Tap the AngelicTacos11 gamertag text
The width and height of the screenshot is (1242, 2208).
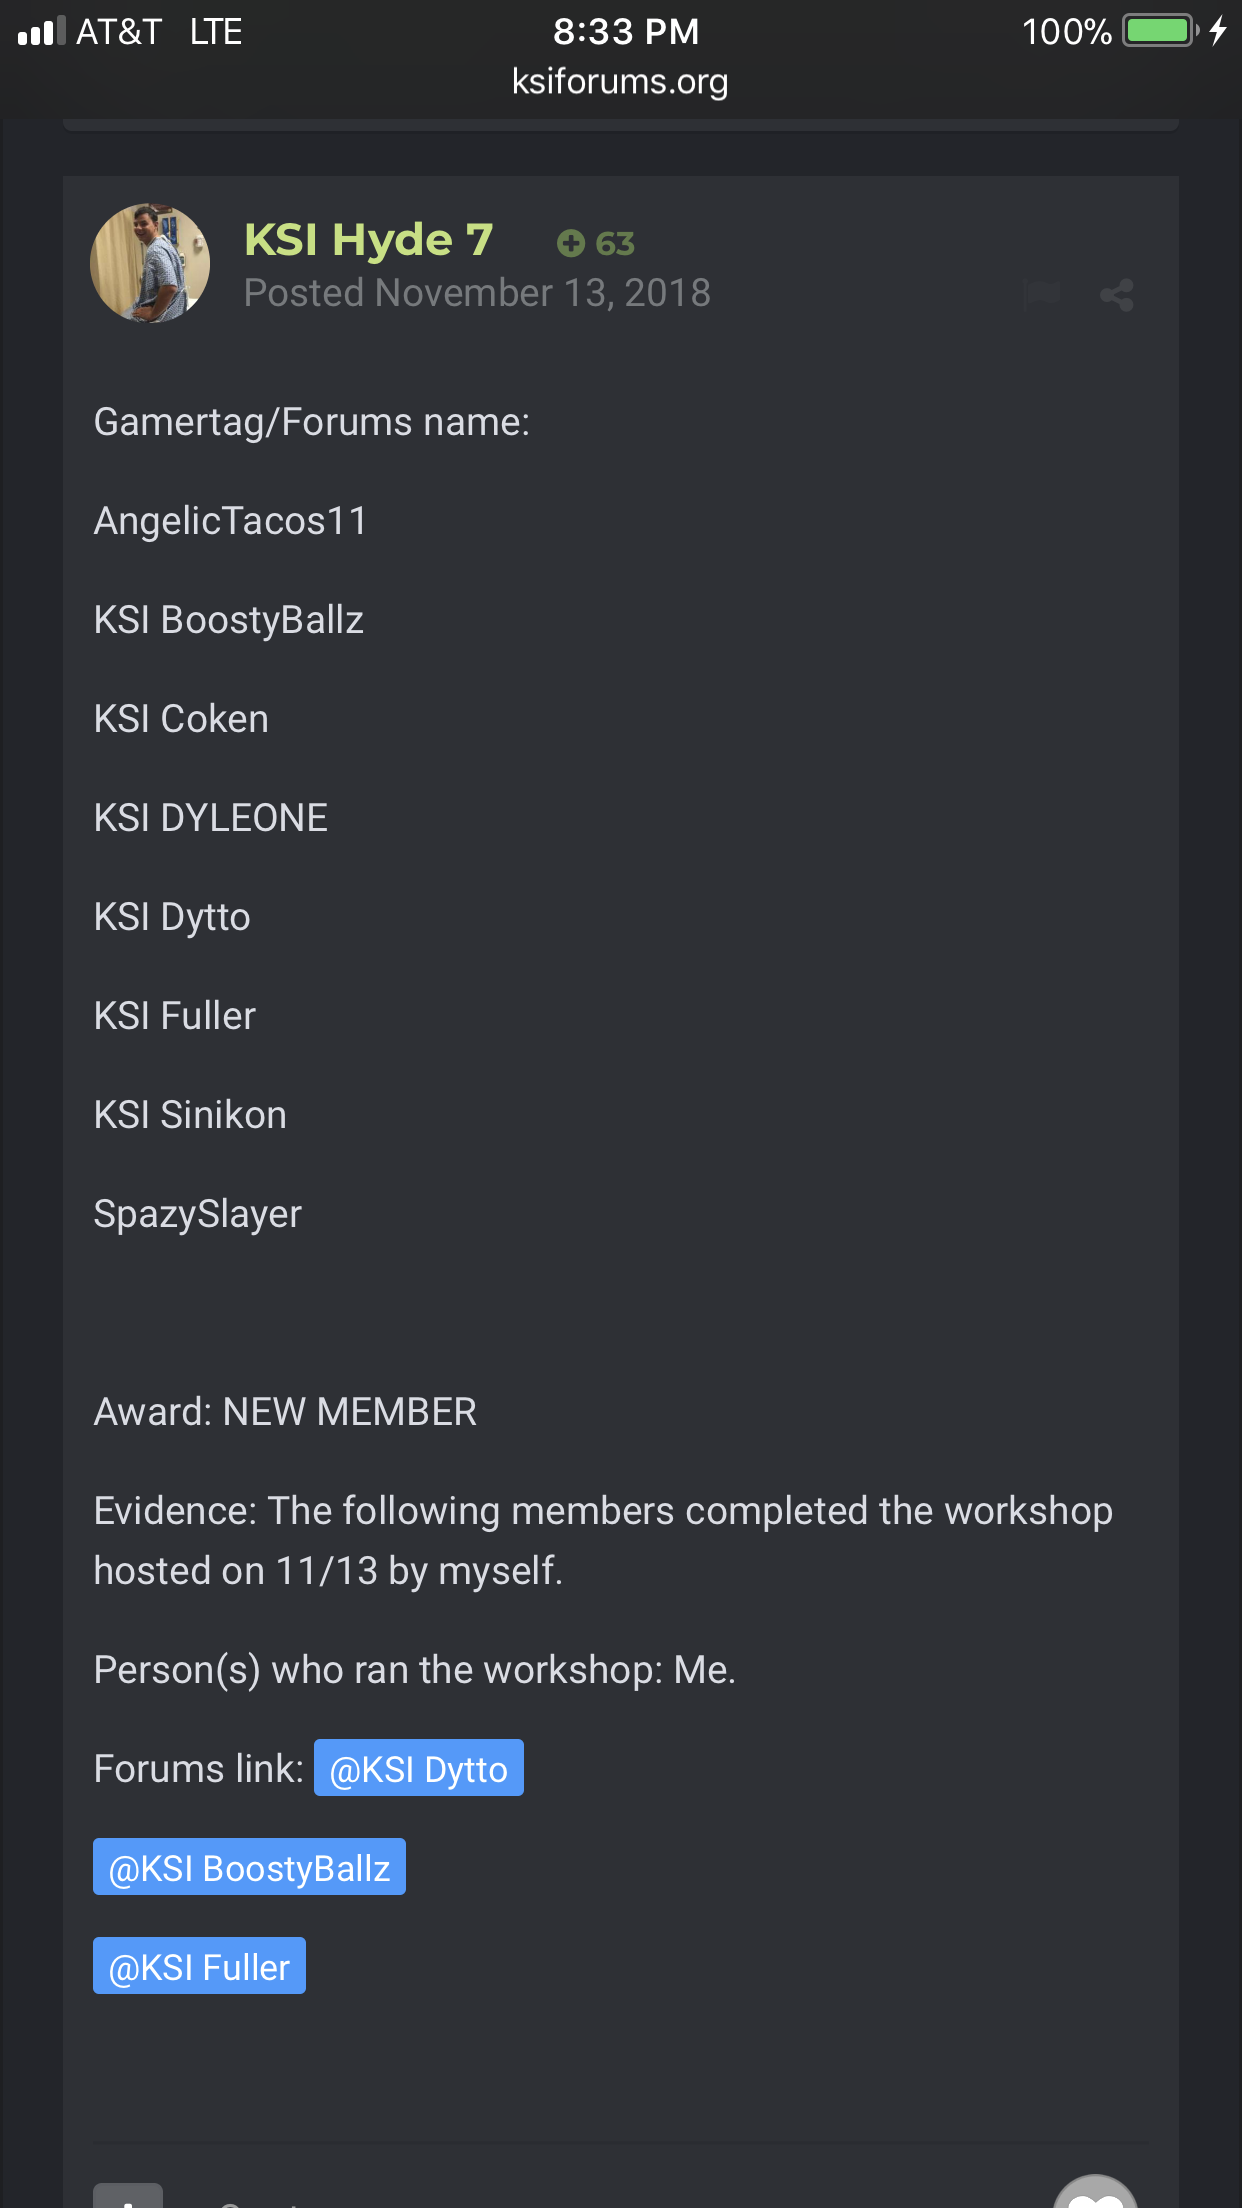click(231, 521)
